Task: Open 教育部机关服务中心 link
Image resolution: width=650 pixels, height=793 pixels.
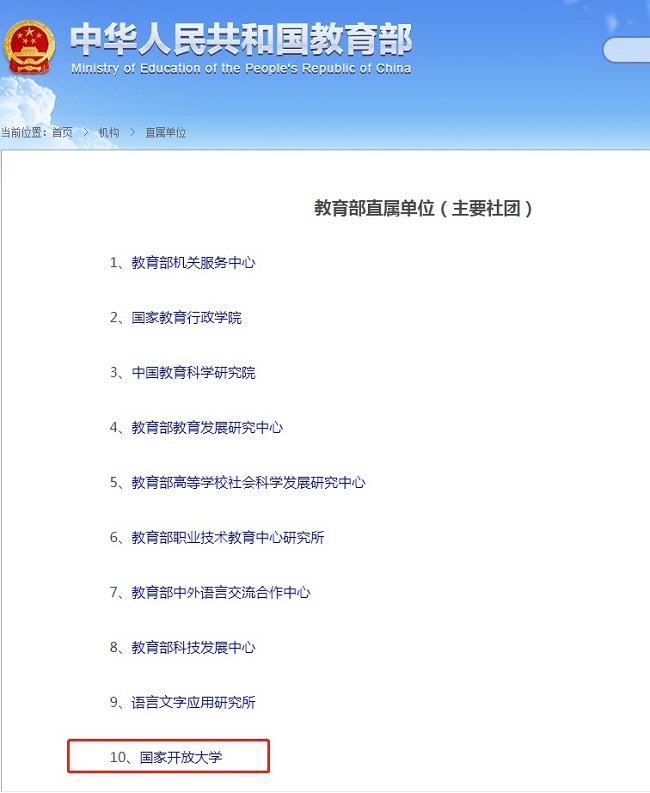Action: point(193,262)
